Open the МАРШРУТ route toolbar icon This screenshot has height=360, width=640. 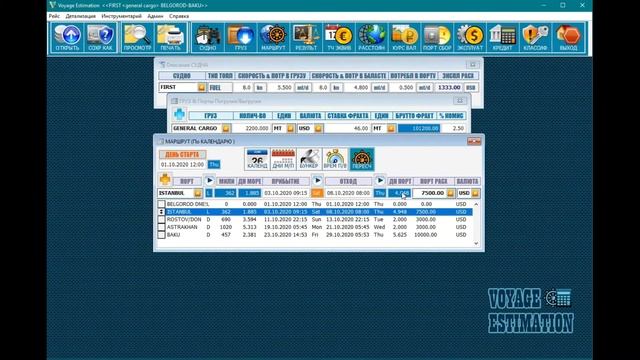pos(273,38)
